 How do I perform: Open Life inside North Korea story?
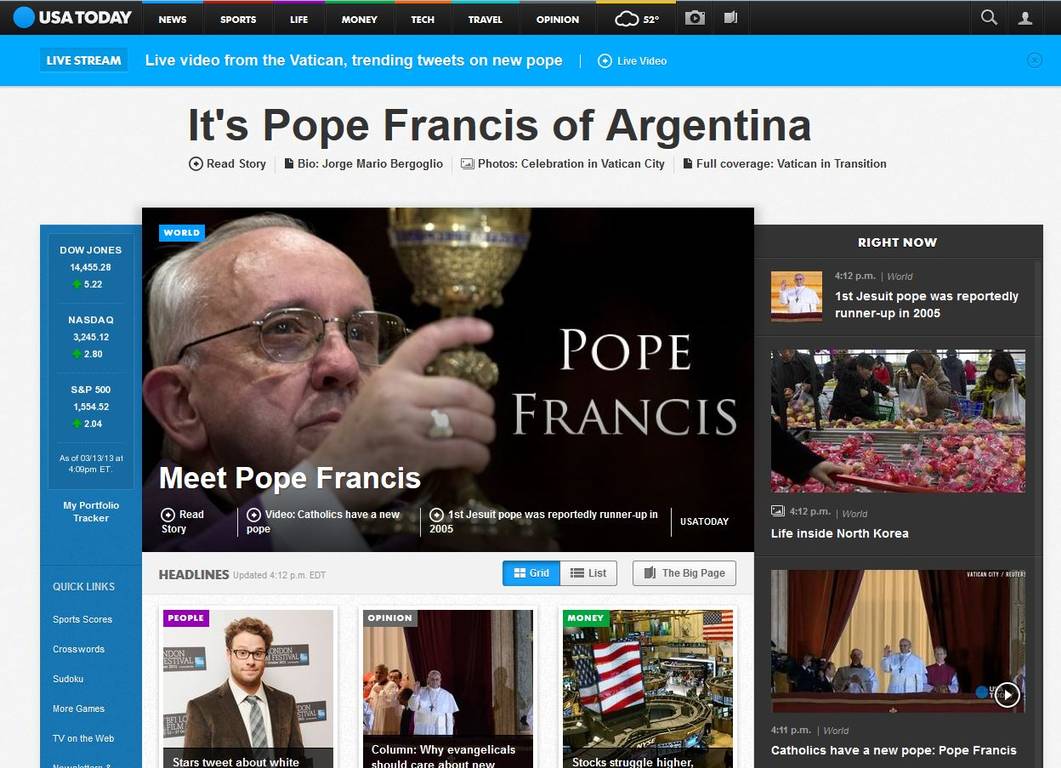(x=840, y=533)
